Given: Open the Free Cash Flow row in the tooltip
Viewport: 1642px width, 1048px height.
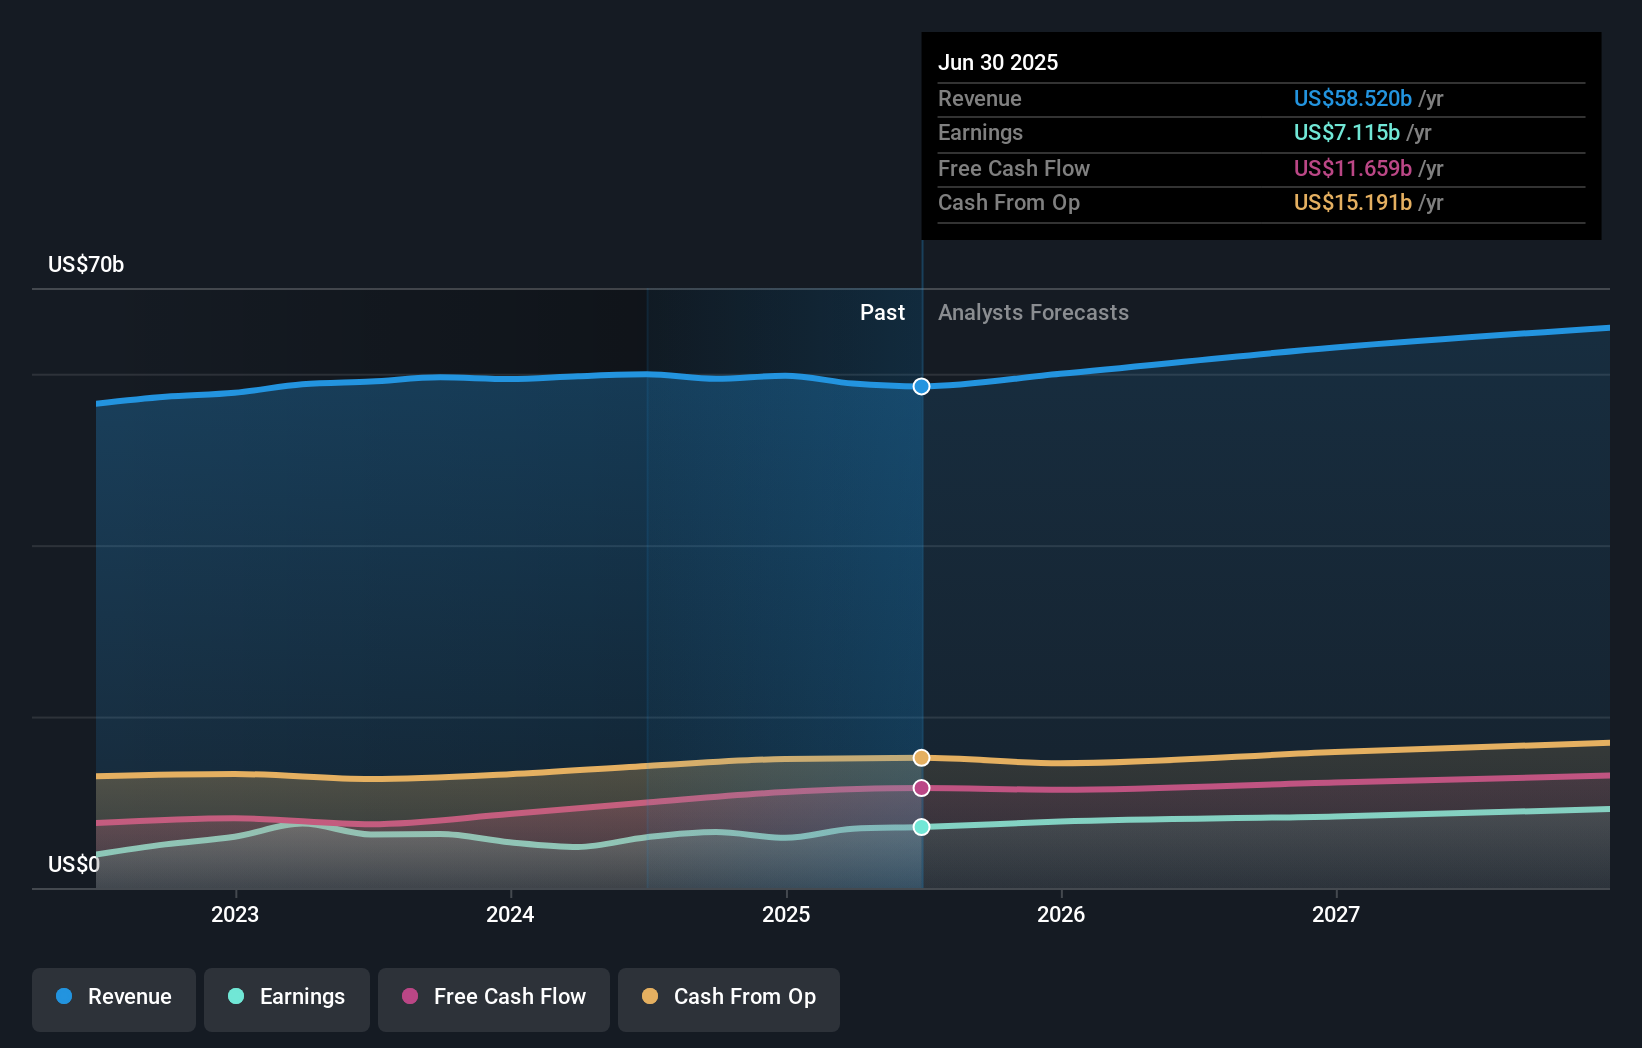Looking at the screenshot, I should pyautogui.click(x=1014, y=168).
